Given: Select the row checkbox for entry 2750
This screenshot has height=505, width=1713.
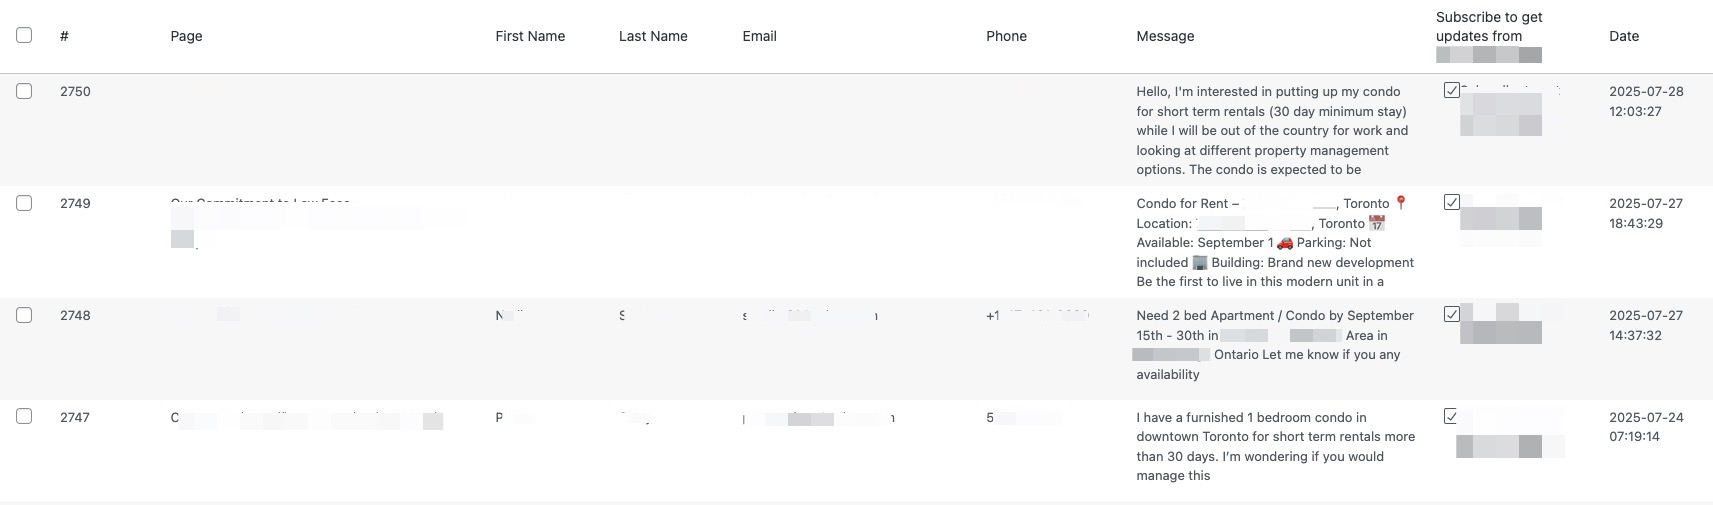Looking at the screenshot, I should [x=24, y=91].
